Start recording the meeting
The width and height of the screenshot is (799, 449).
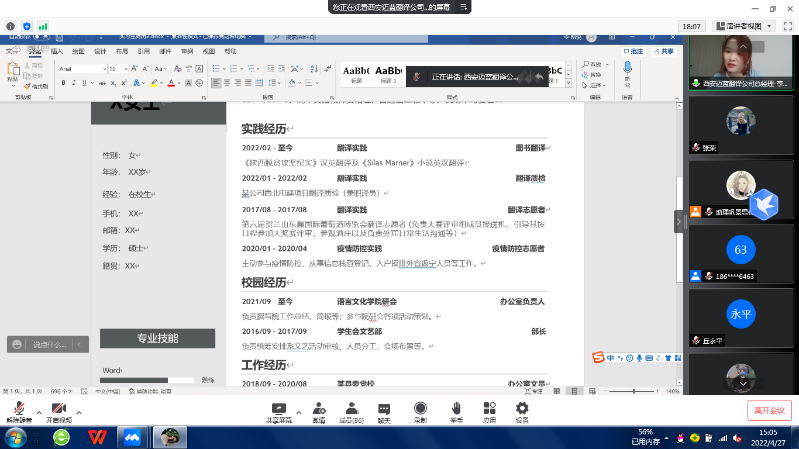(420, 408)
